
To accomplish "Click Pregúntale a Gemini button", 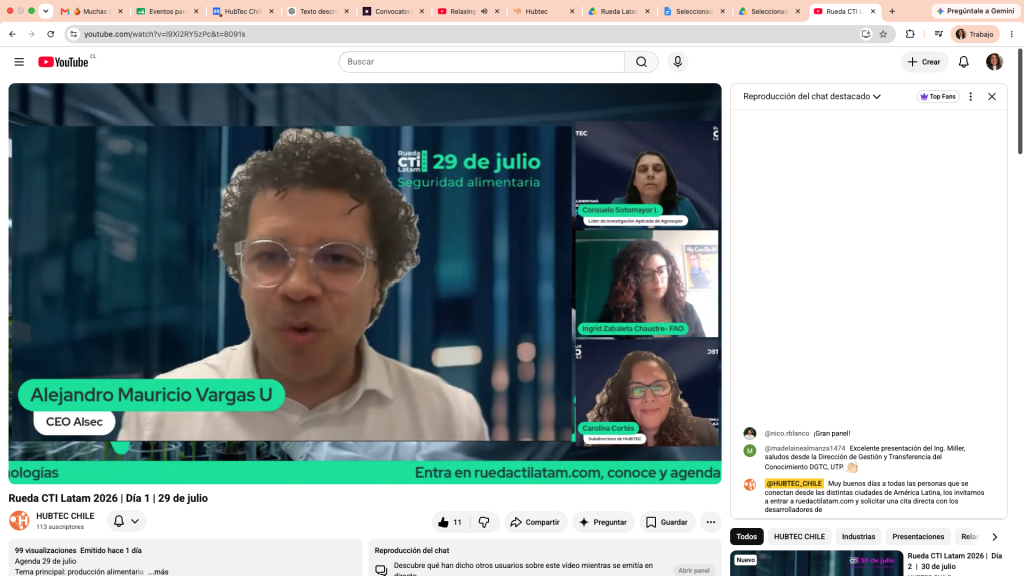I will coord(976,11).
